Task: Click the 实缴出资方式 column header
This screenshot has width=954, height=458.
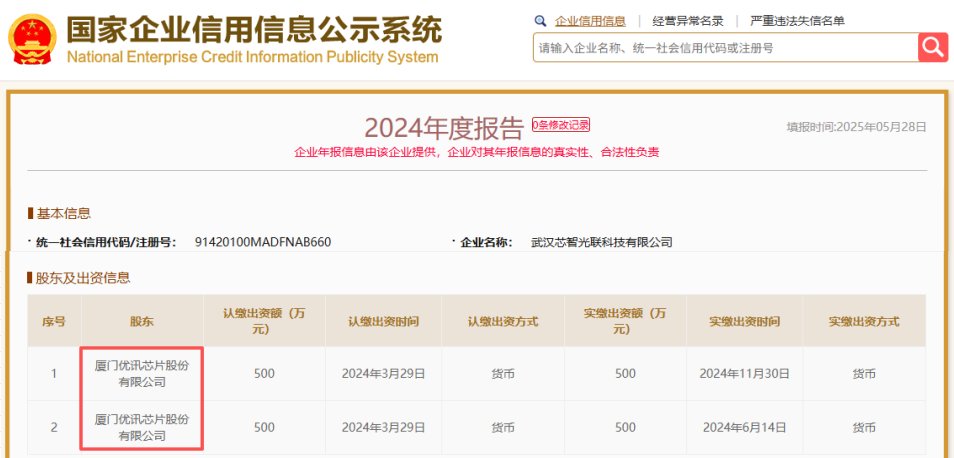Action: (864, 321)
